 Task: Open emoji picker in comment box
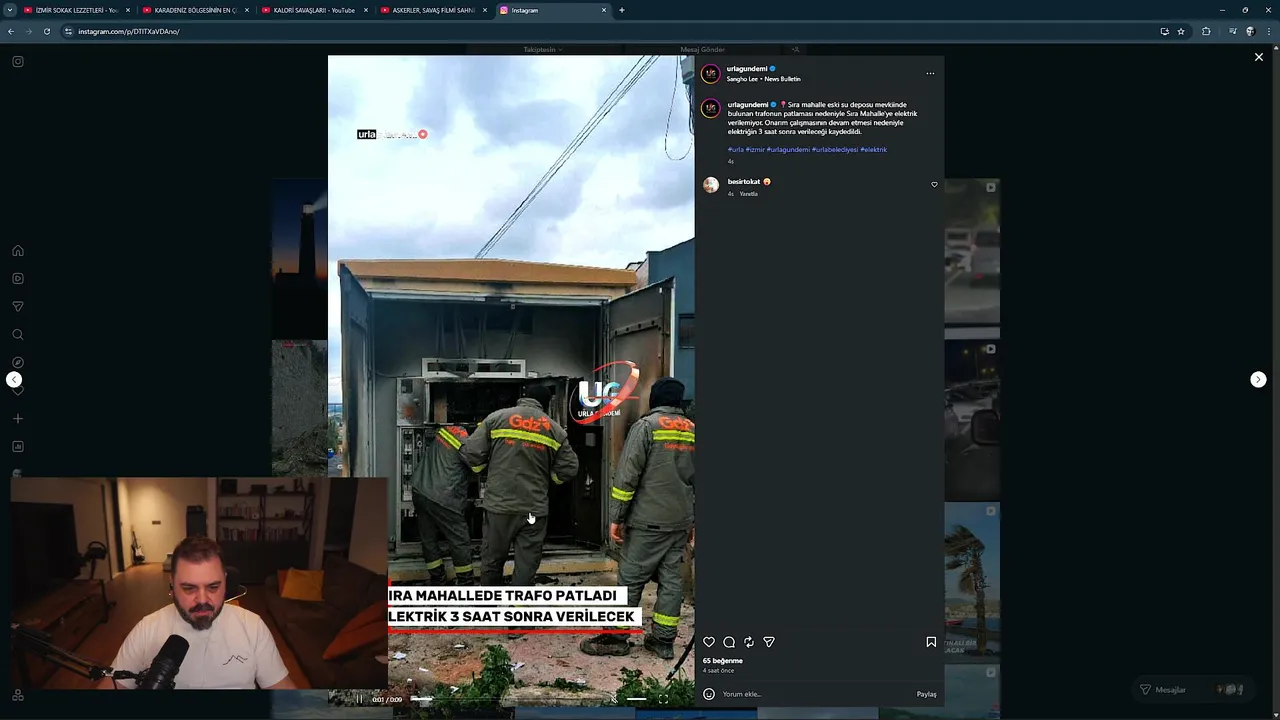(x=709, y=694)
